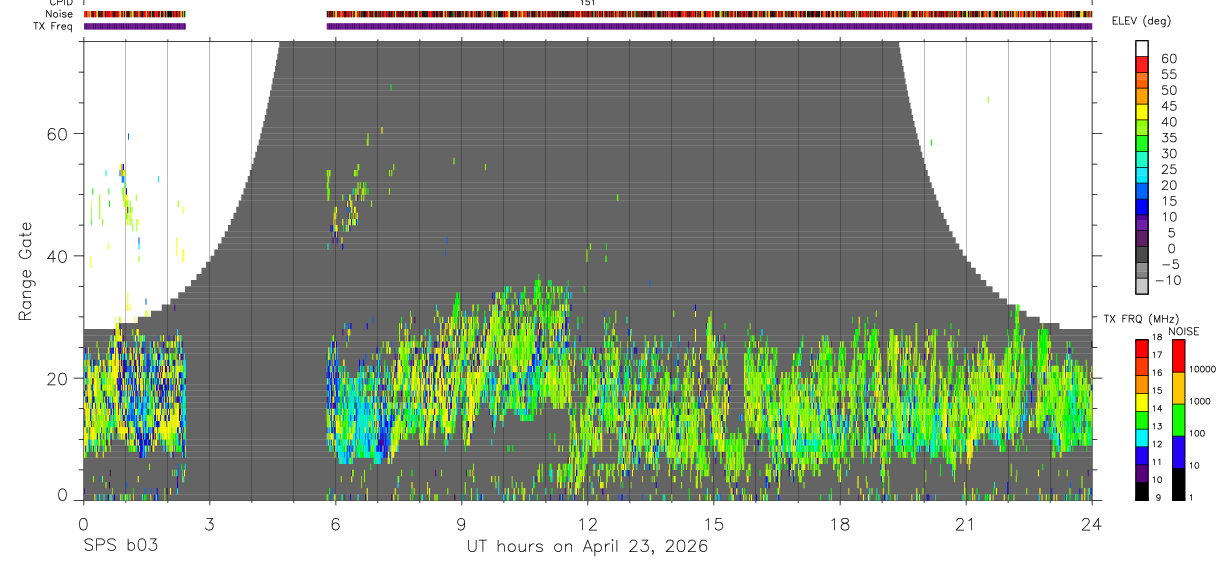Image resolution: width=1228 pixels, height=567 pixels.
Task: Click the orange segment of NOISE colorbar
Action: (x=1179, y=387)
